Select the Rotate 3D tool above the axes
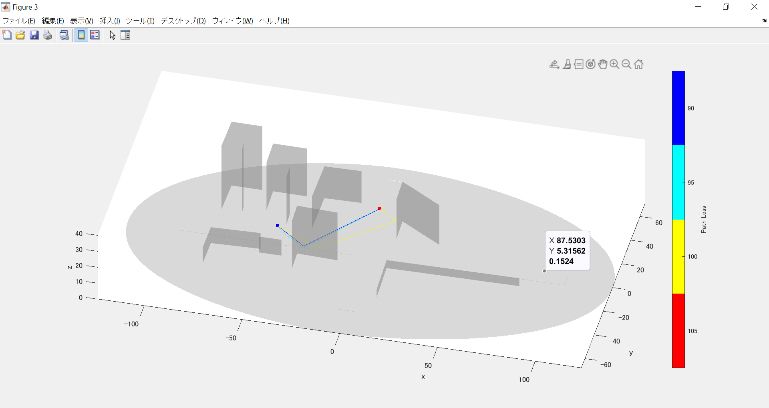The image size is (769, 408). click(x=591, y=64)
